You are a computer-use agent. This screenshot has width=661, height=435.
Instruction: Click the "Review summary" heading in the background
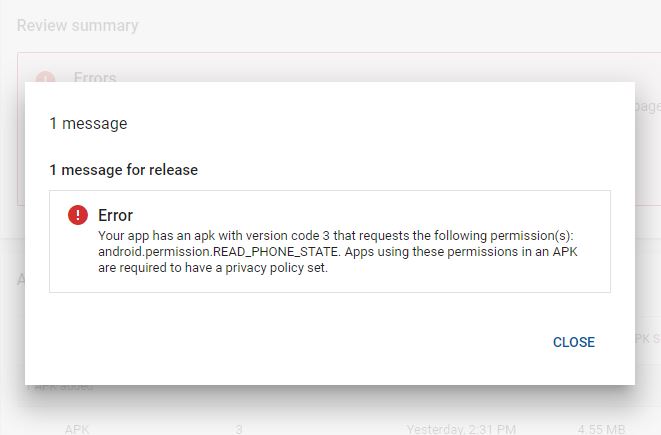coord(77,25)
